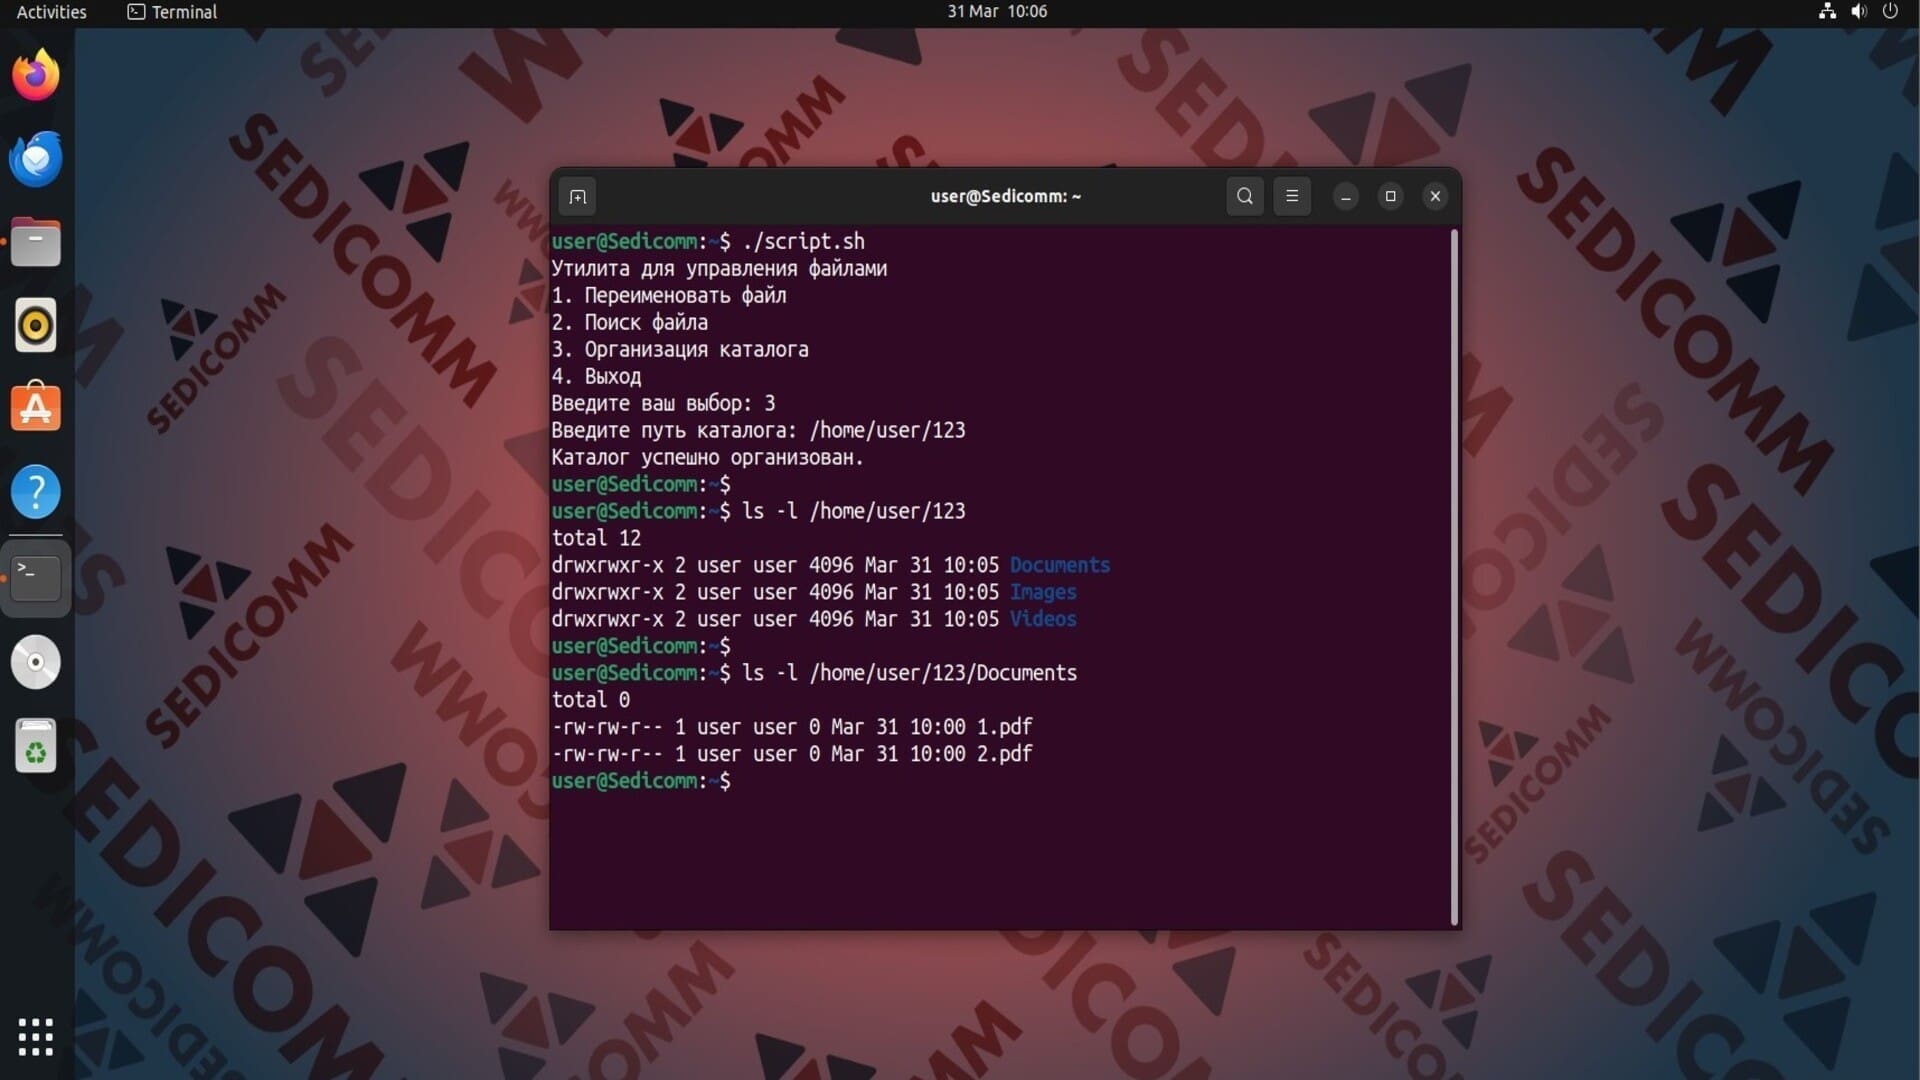
Task: Open the clock showing 31 Mar 10:06
Action: [x=997, y=12]
